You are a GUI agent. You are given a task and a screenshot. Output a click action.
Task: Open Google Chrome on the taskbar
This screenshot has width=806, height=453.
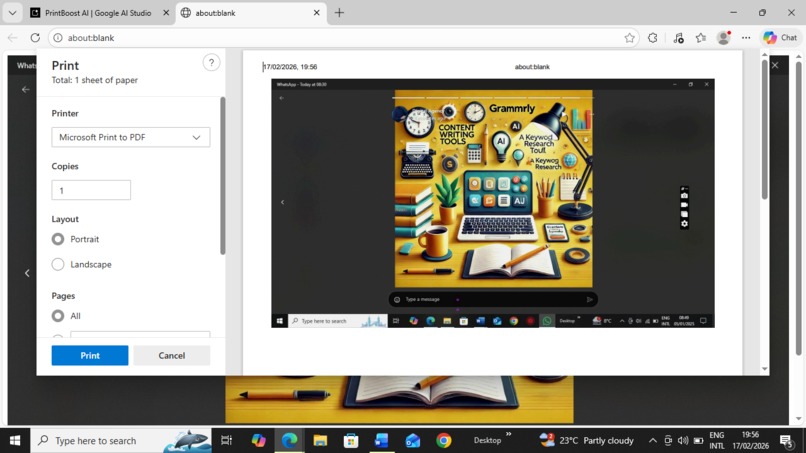[x=444, y=441]
